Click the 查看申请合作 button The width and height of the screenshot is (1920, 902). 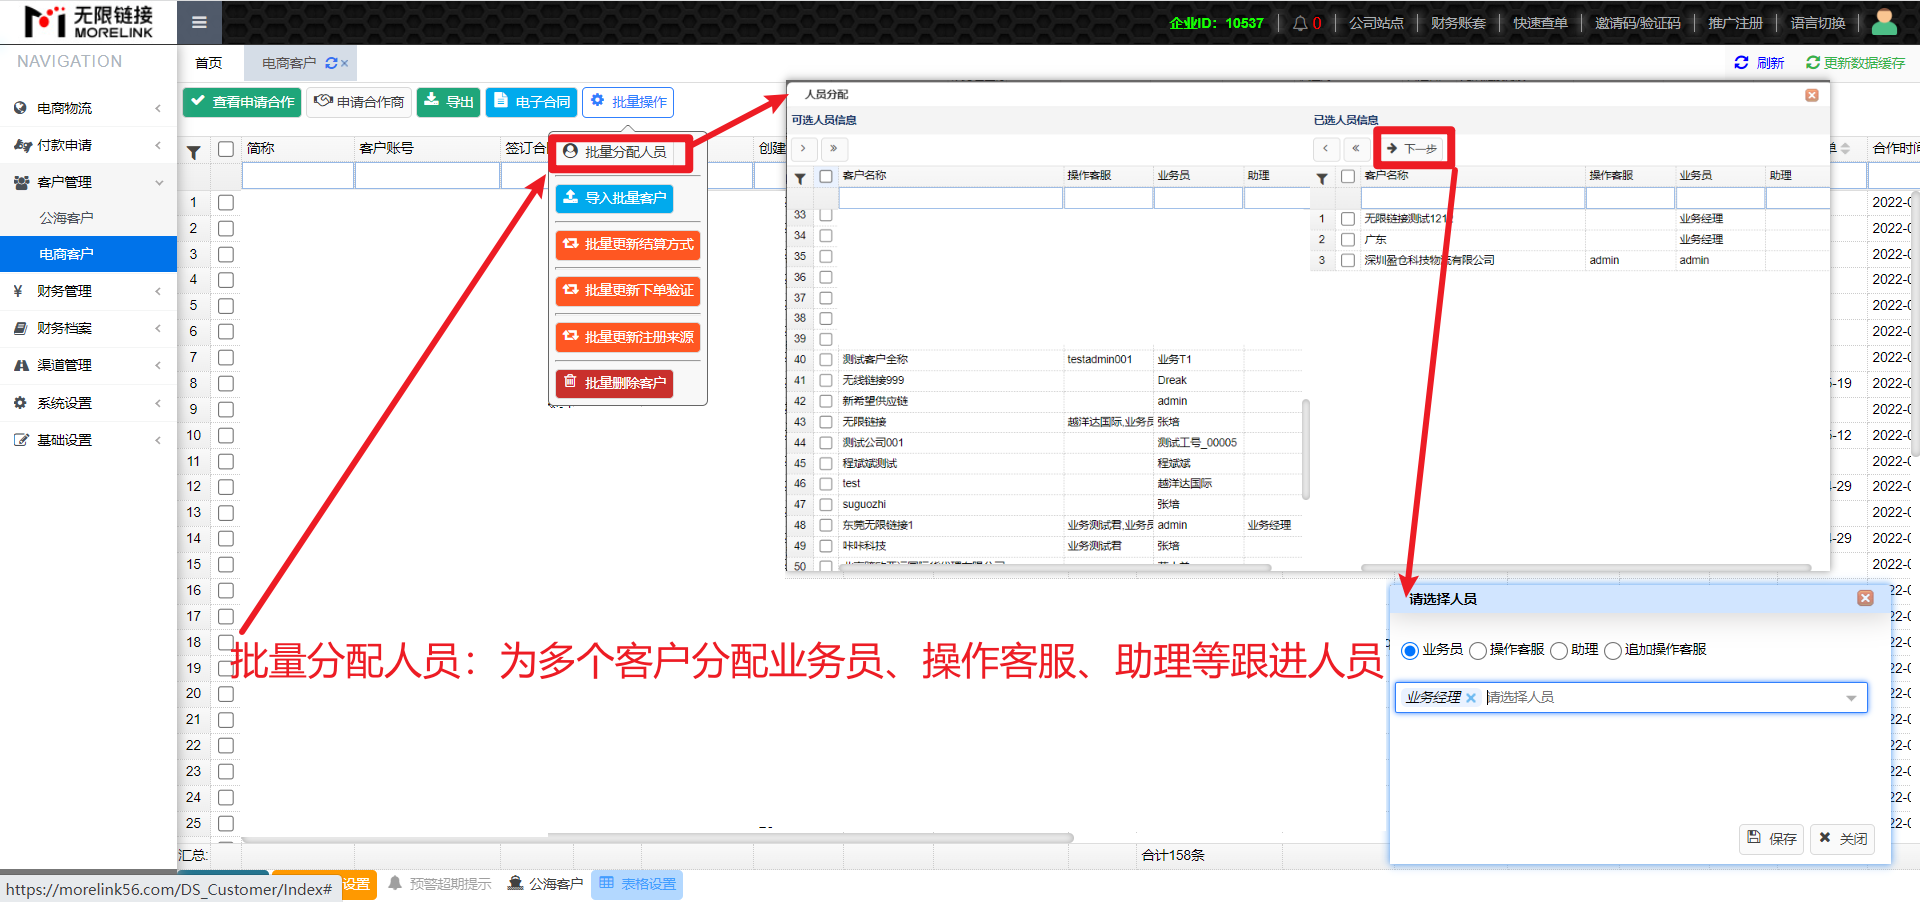(x=243, y=102)
